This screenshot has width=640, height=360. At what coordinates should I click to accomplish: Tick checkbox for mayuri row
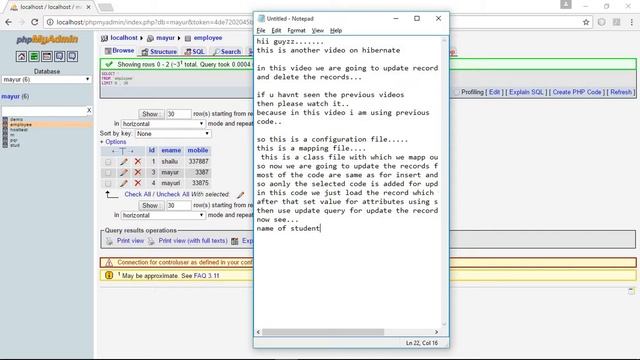(x=108, y=183)
